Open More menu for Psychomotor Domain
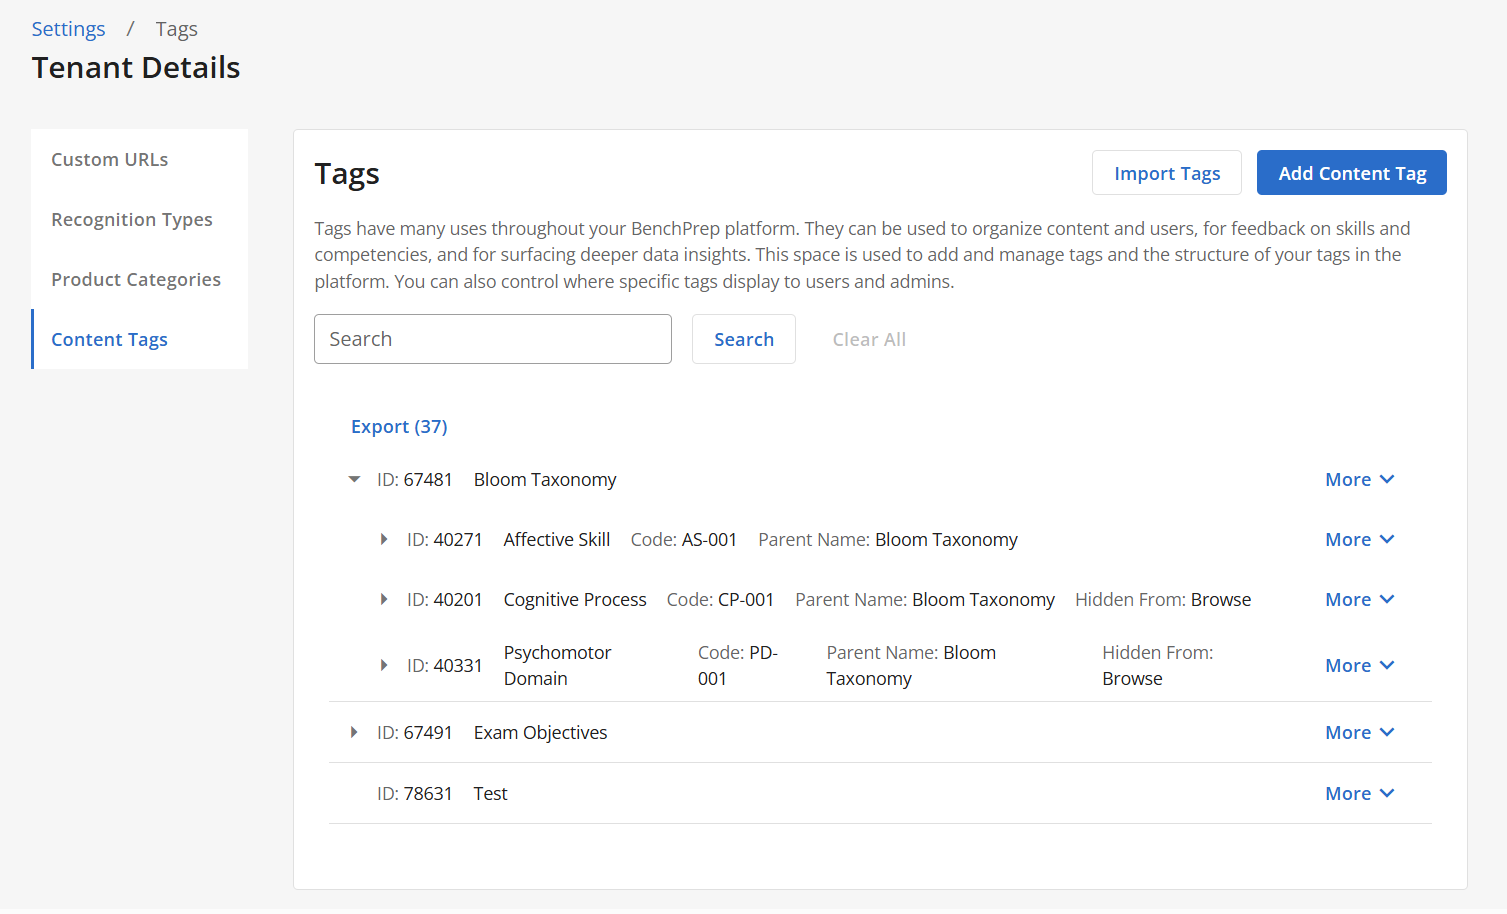Screen dimensions: 1507x914 pyautogui.click(x=1359, y=666)
